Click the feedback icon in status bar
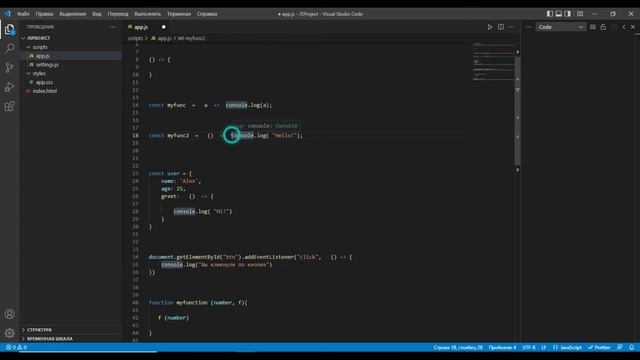Image resolution: width=640 pixels, height=360 pixels. pyautogui.click(x=620, y=347)
